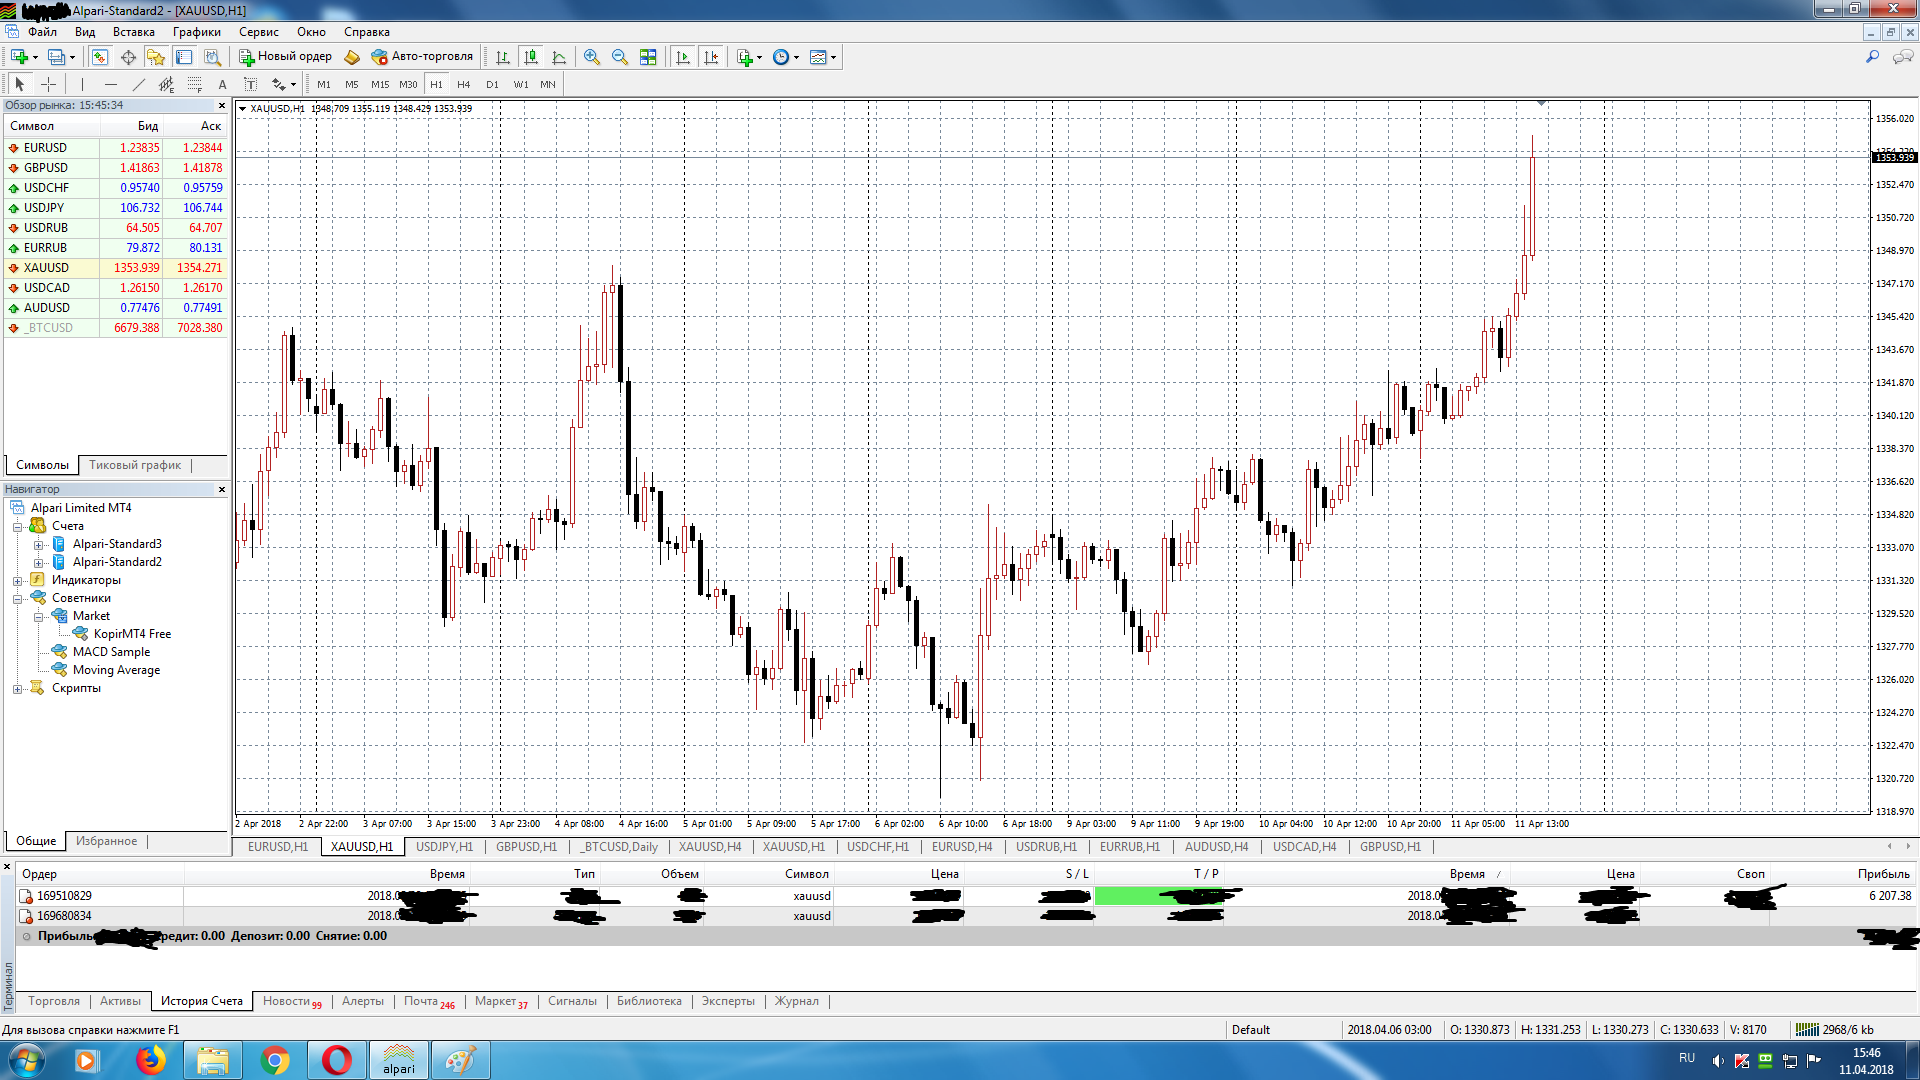Switch to the Торговля terminal tab

click(53, 1001)
